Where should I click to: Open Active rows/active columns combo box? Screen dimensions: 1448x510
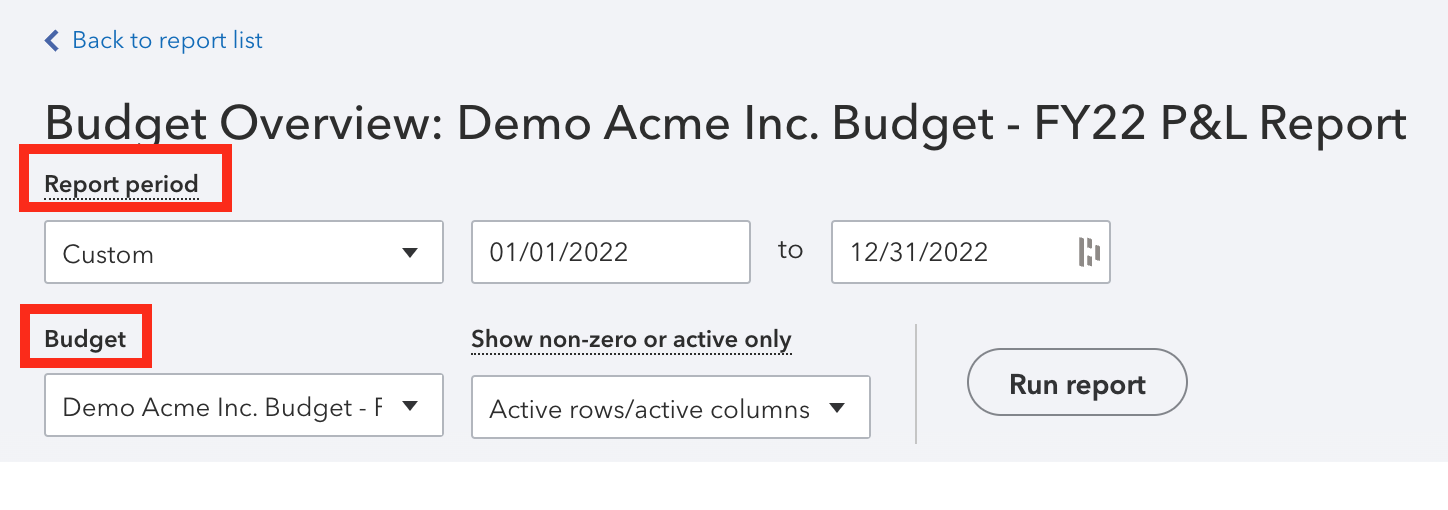click(x=671, y=407)
